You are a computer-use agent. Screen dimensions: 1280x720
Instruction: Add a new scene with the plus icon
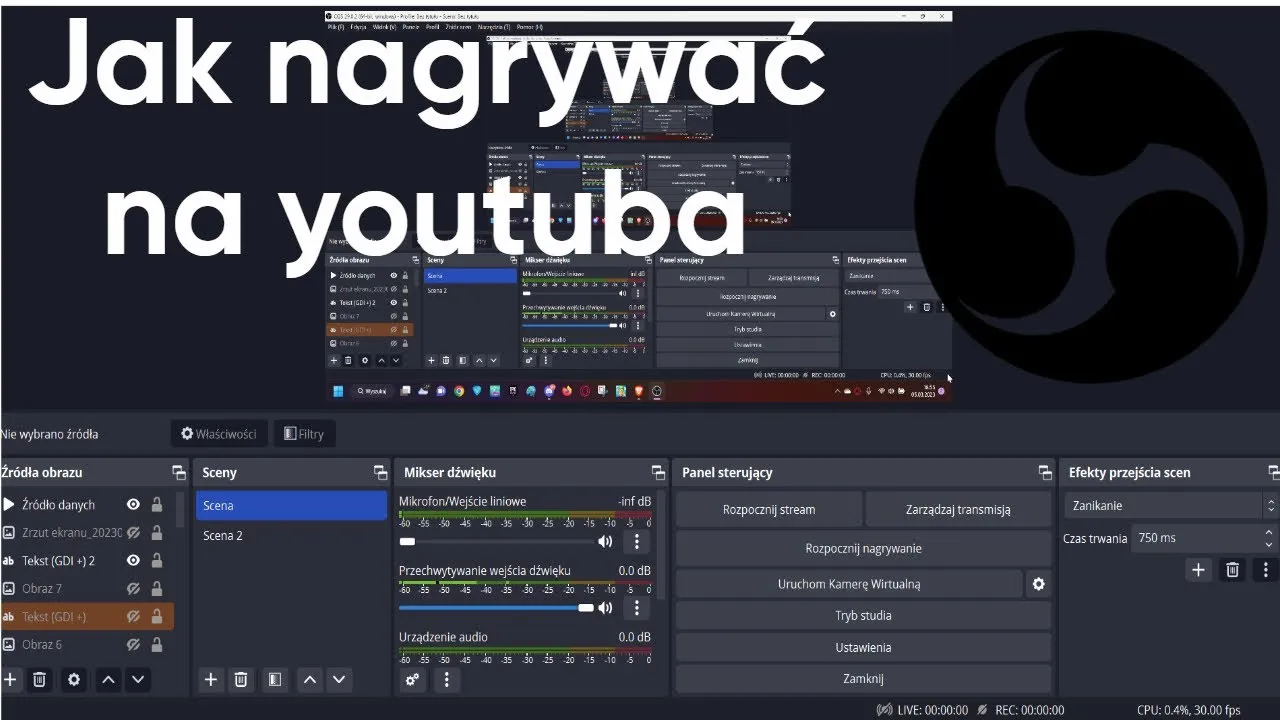(211, 679)
